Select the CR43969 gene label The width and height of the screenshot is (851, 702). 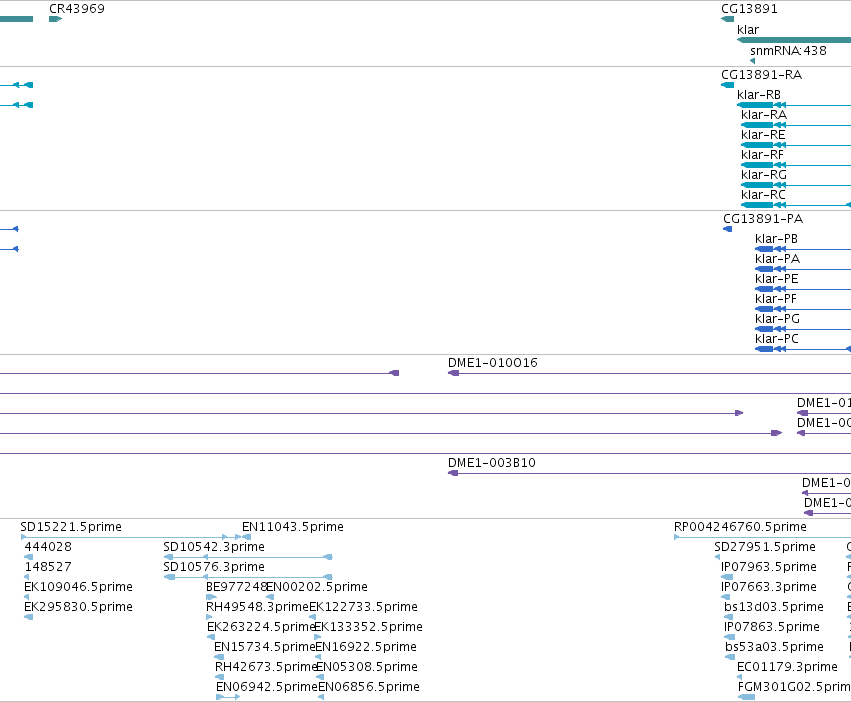pos(77,9)
